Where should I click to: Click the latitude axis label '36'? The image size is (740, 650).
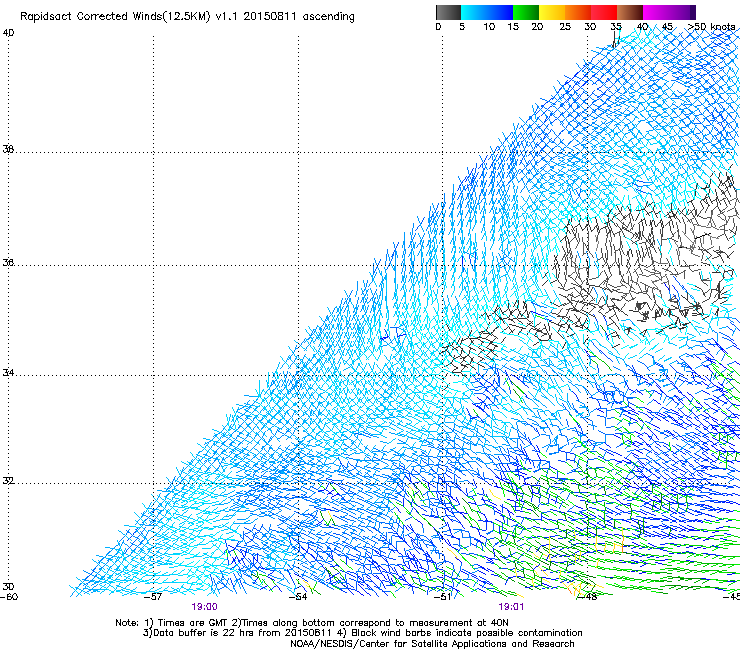pyautogui.click(x=8, y=262)
